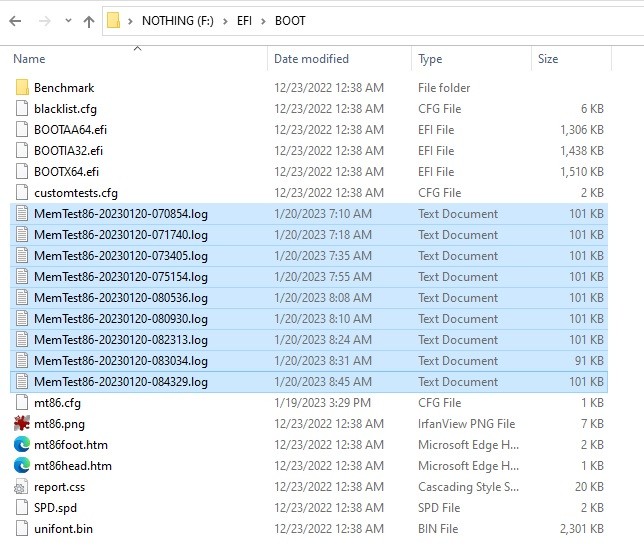Open NOTHING (F:) in address bar

click(178, 21)
